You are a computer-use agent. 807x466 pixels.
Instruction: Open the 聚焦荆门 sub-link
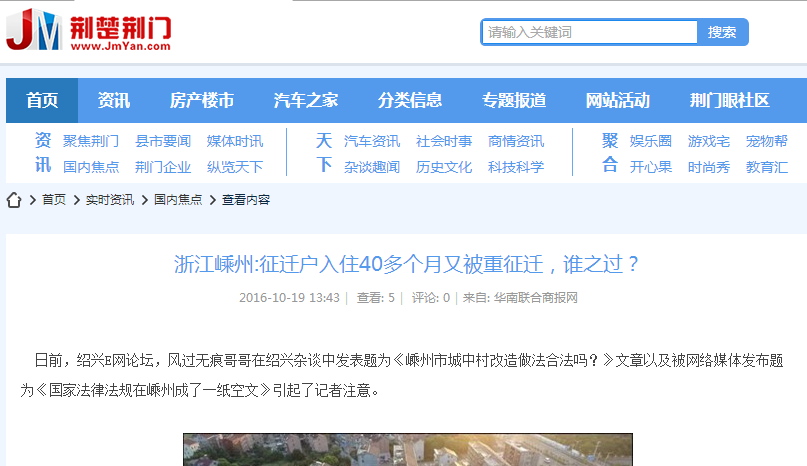tap(91, 141)
